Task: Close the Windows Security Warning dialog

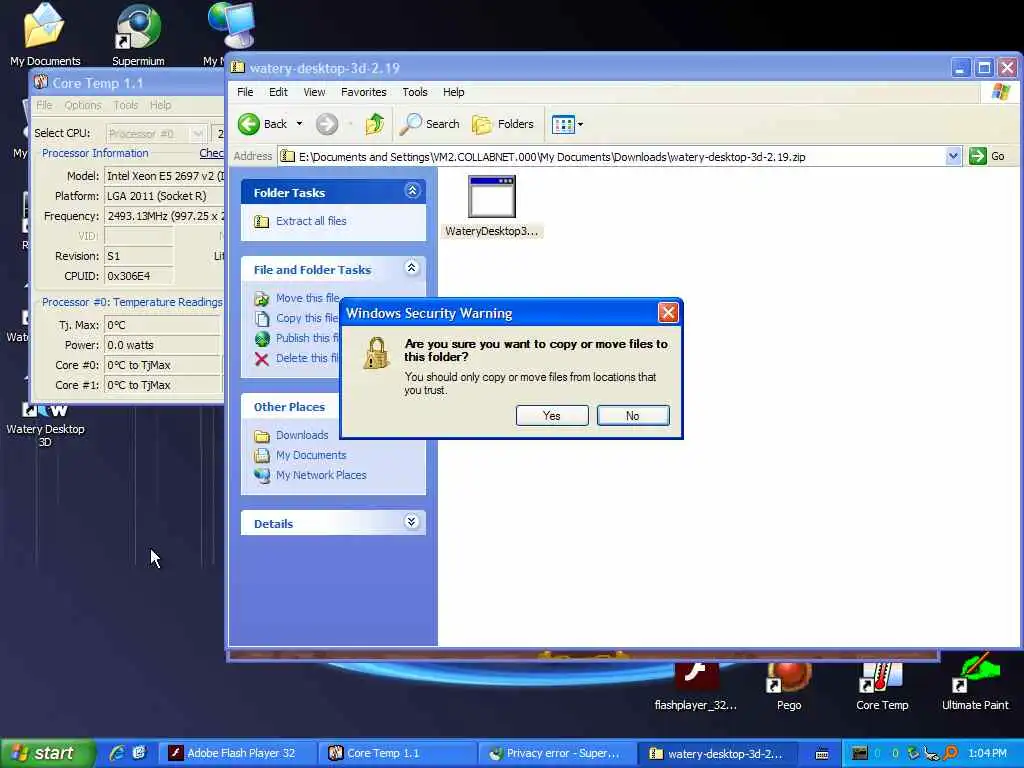Action: coord(668,313)
